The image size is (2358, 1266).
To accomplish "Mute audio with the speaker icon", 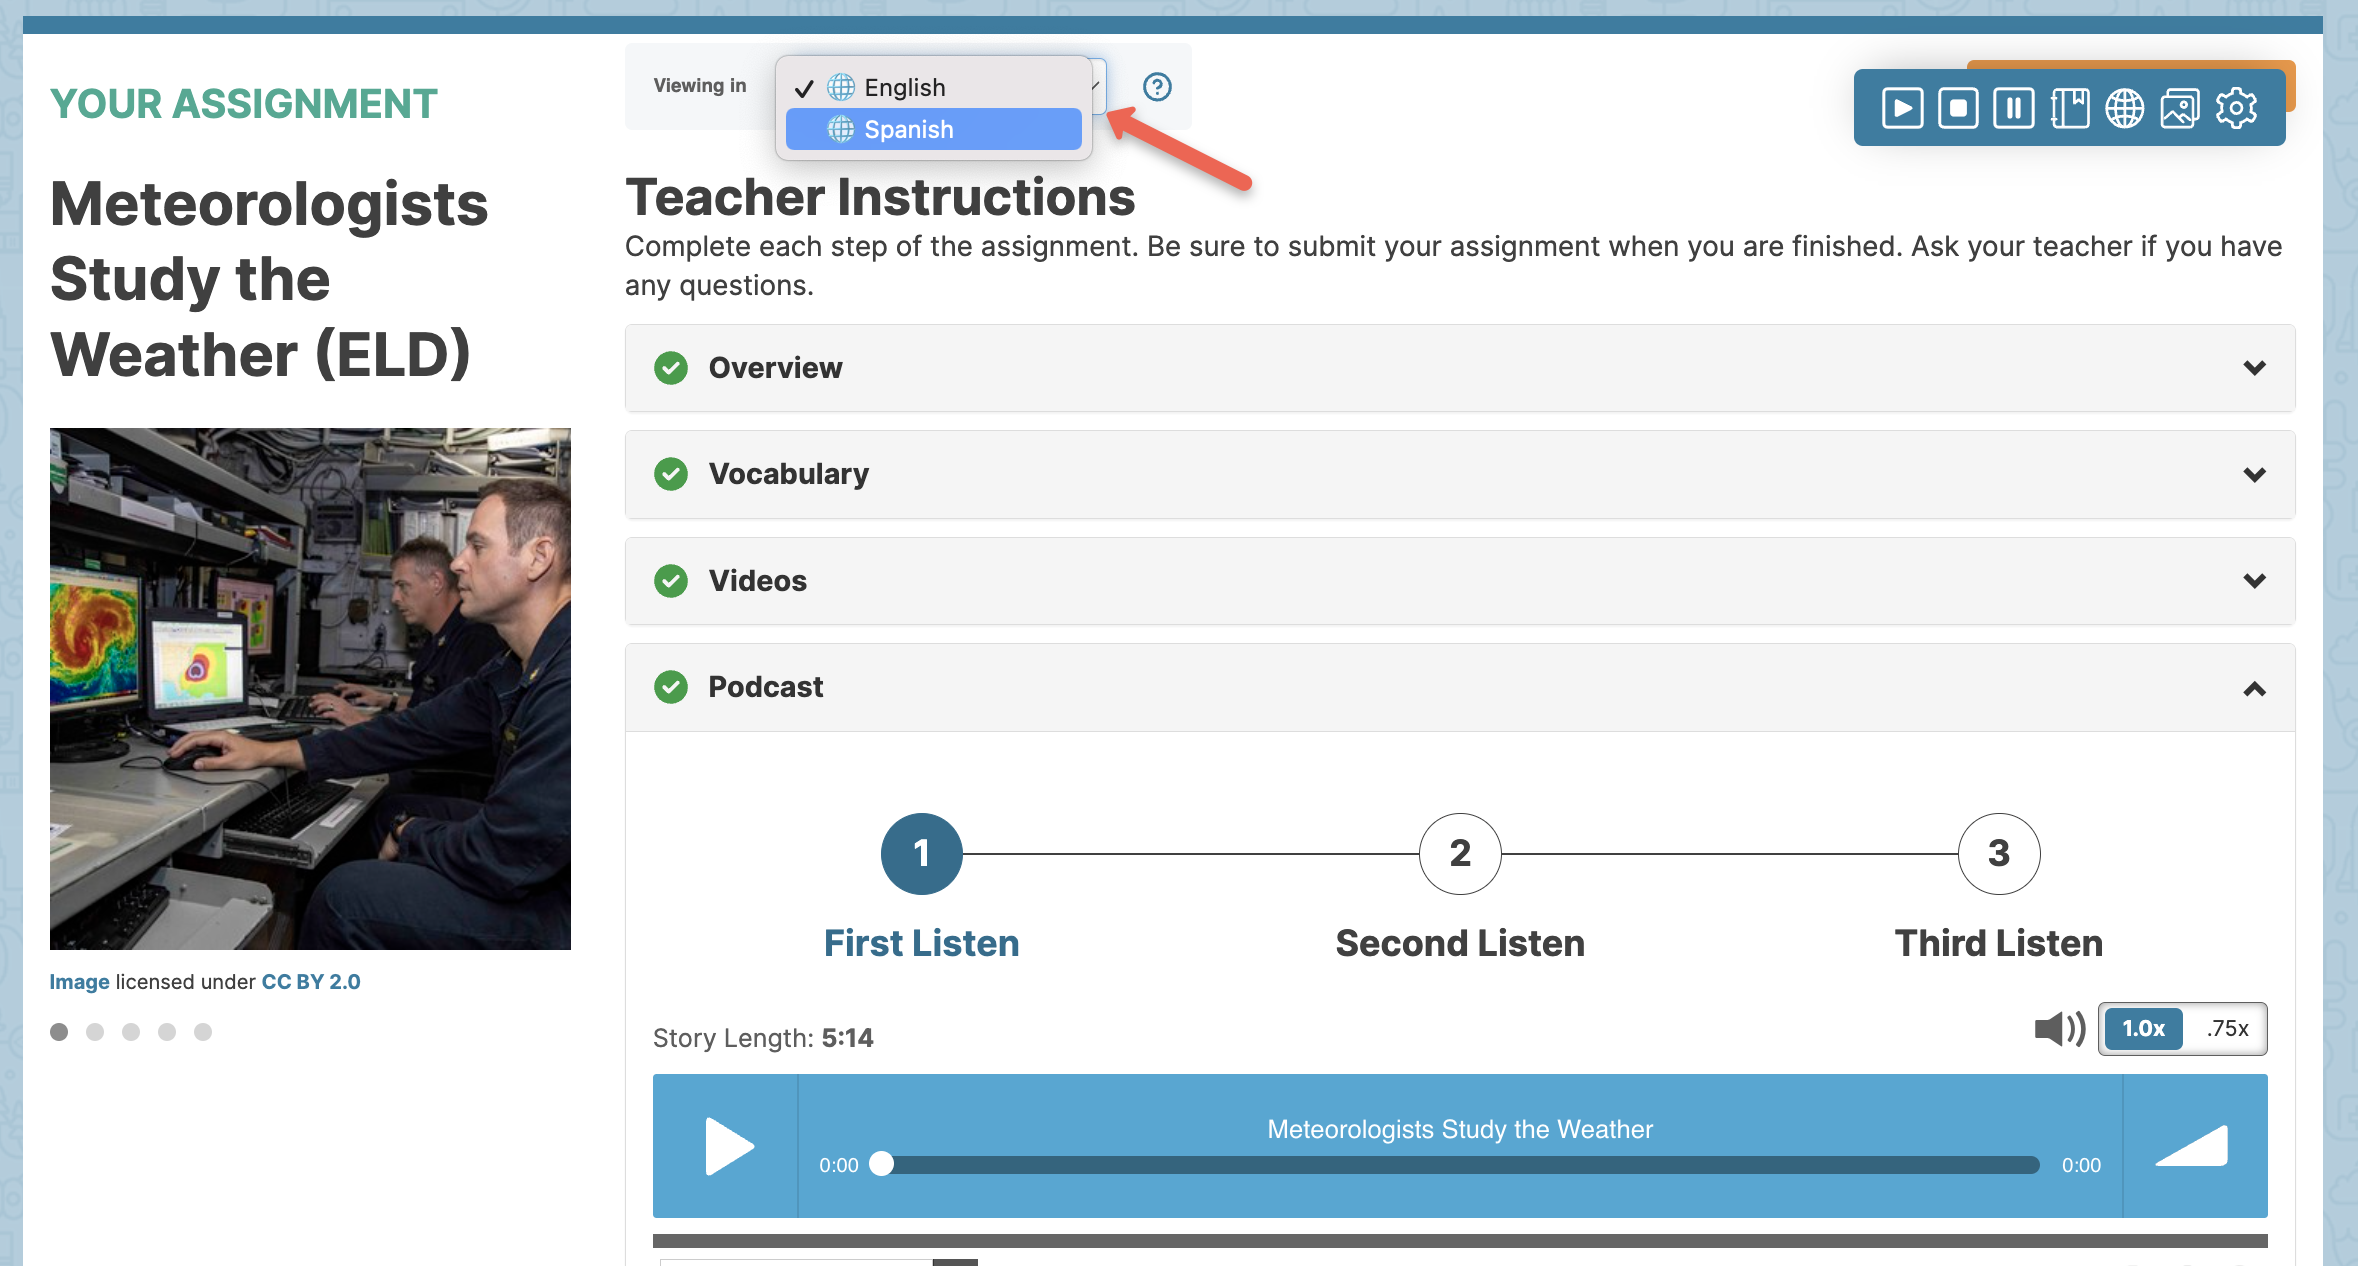I will pyautogui.click(x=2059, y=1028).
